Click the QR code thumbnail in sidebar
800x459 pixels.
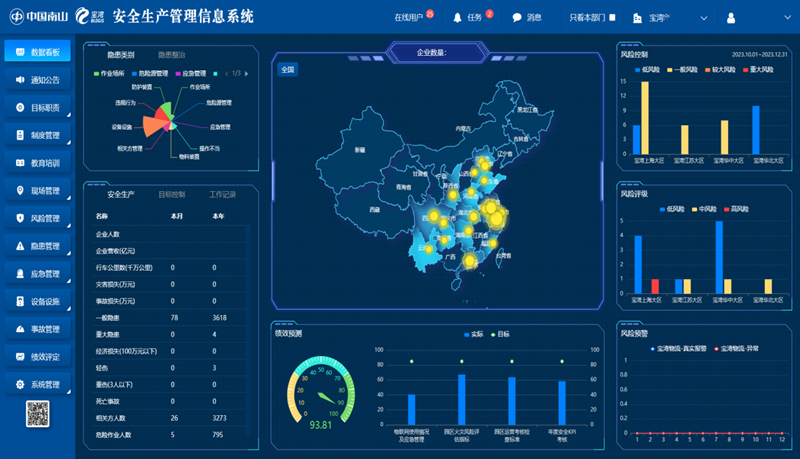(38, 414)
